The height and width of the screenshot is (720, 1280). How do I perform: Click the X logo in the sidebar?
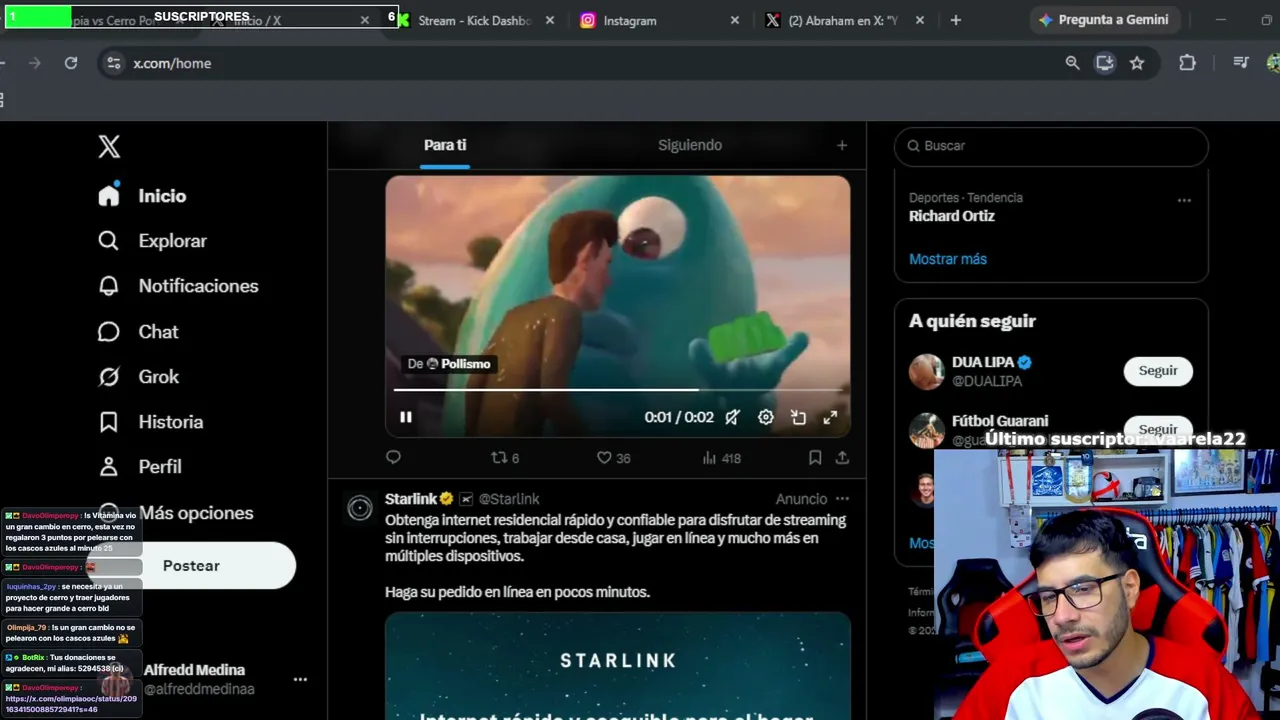coord(109,147)
